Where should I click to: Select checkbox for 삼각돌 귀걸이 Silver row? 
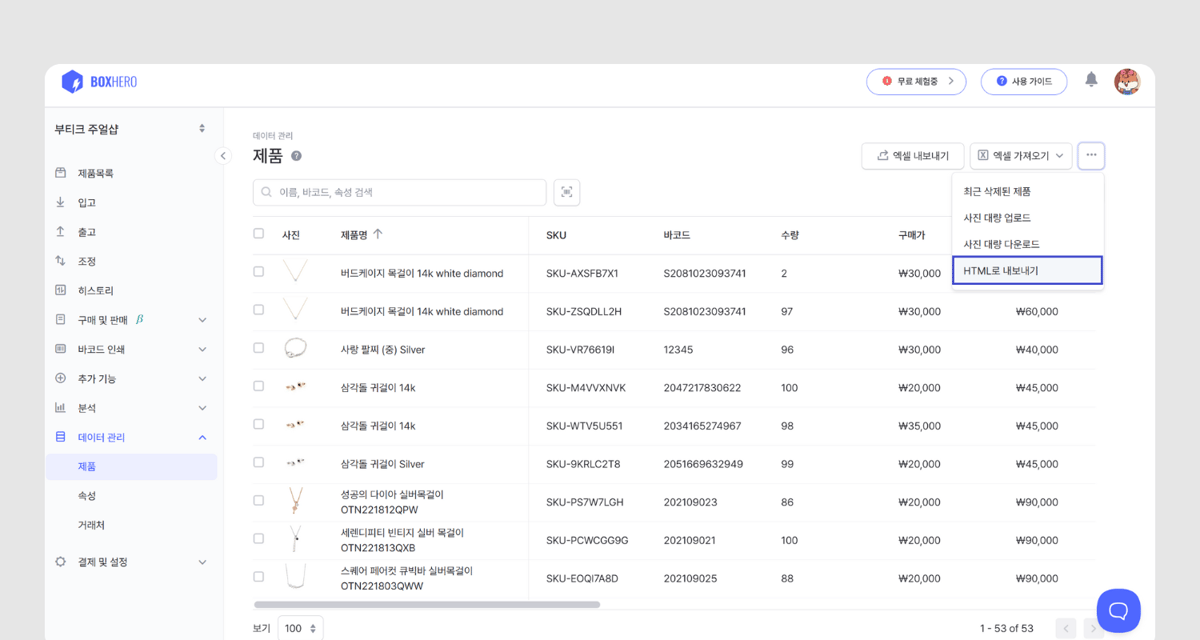pyautogui.click(x=259, y=462)
